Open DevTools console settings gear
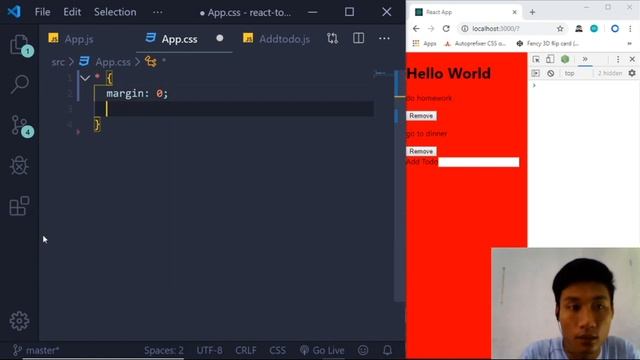 [x=632, y=73]
